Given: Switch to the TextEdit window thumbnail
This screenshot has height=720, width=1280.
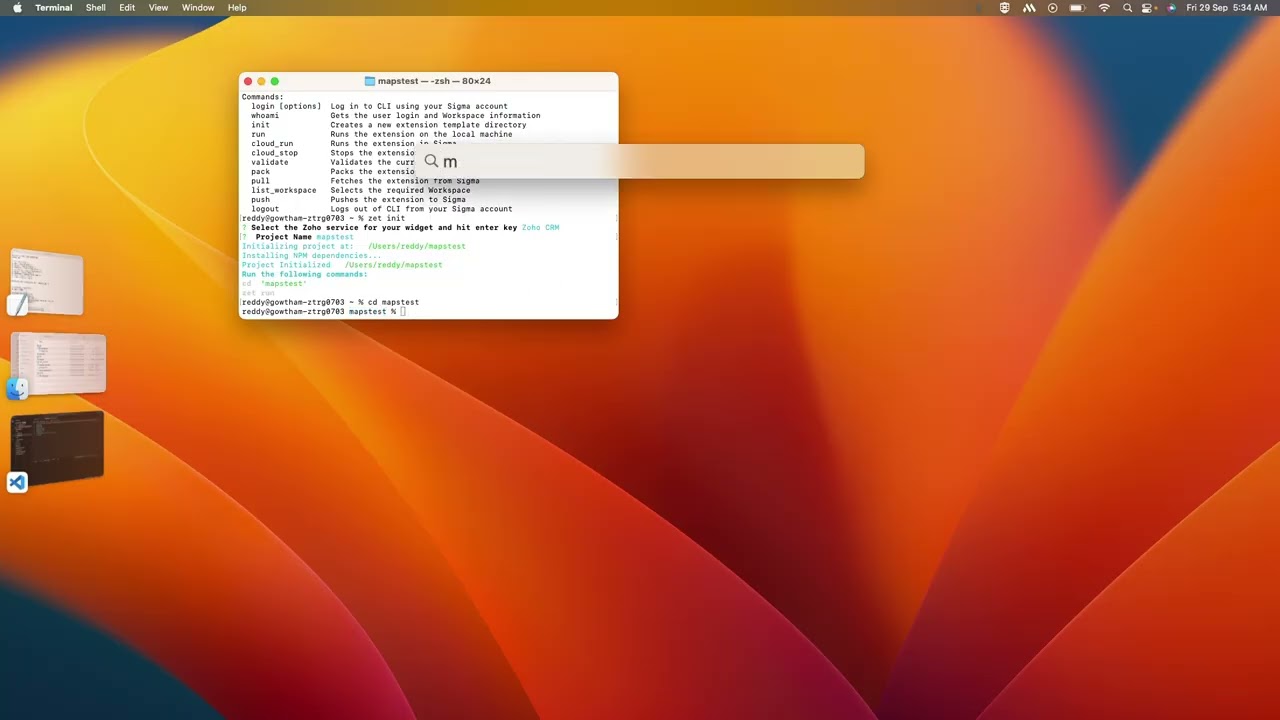Looking at the screenshot, I should pos(47,280).
